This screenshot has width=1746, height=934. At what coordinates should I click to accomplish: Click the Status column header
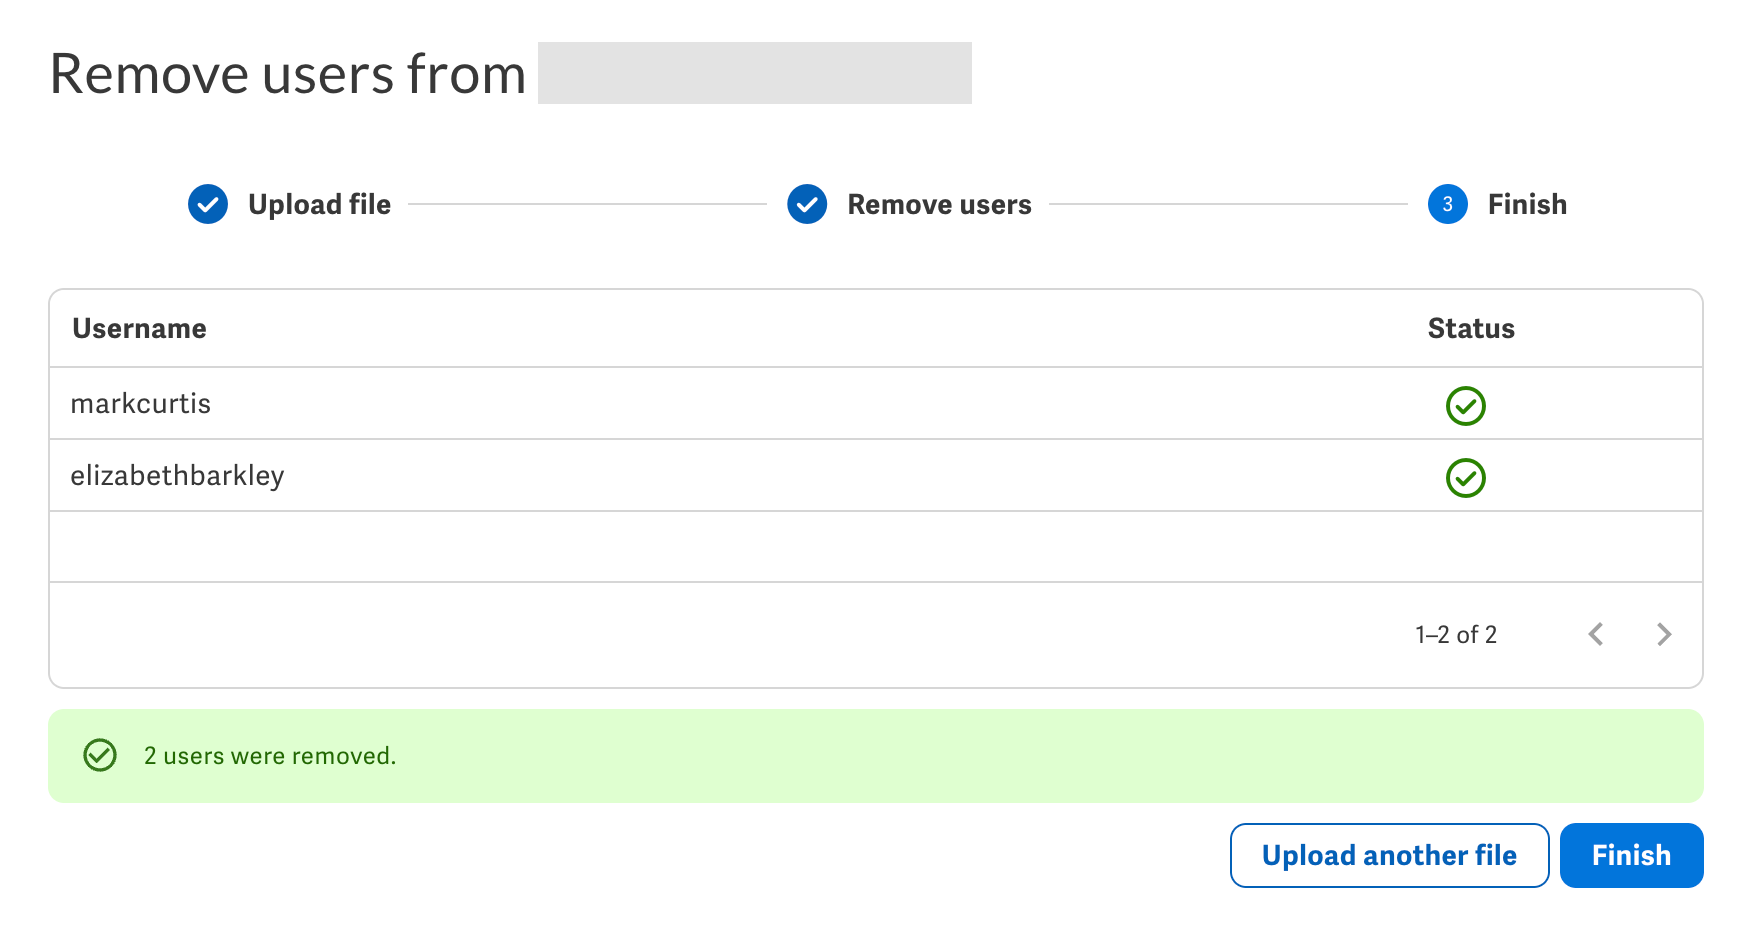pyautogui.click(x=1471, y=328)
